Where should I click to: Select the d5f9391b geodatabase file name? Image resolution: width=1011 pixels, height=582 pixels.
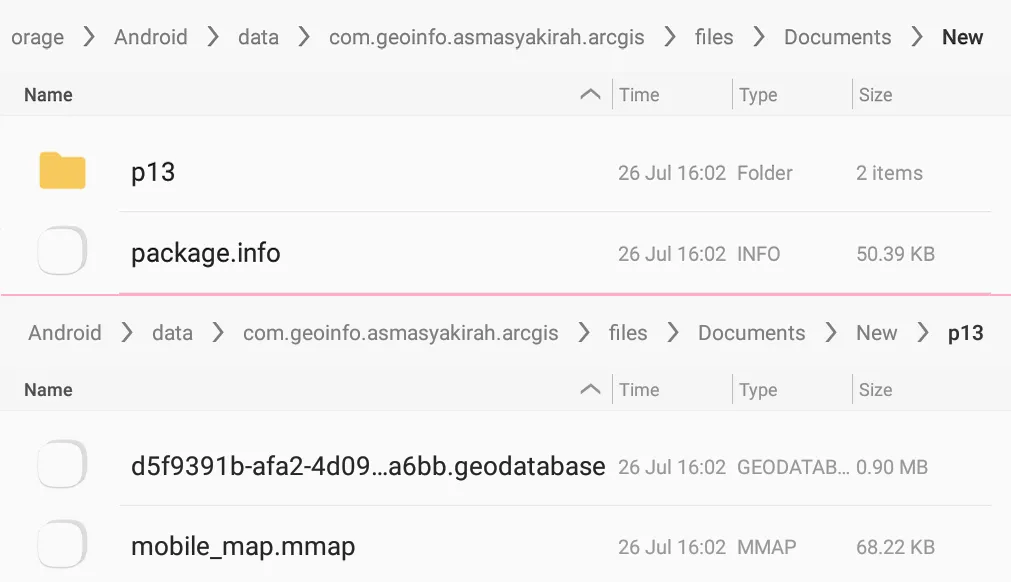tap(368, 466)
